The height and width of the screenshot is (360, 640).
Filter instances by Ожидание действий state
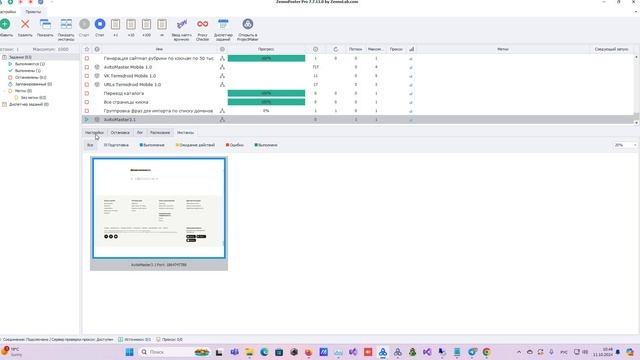(195, 145)
